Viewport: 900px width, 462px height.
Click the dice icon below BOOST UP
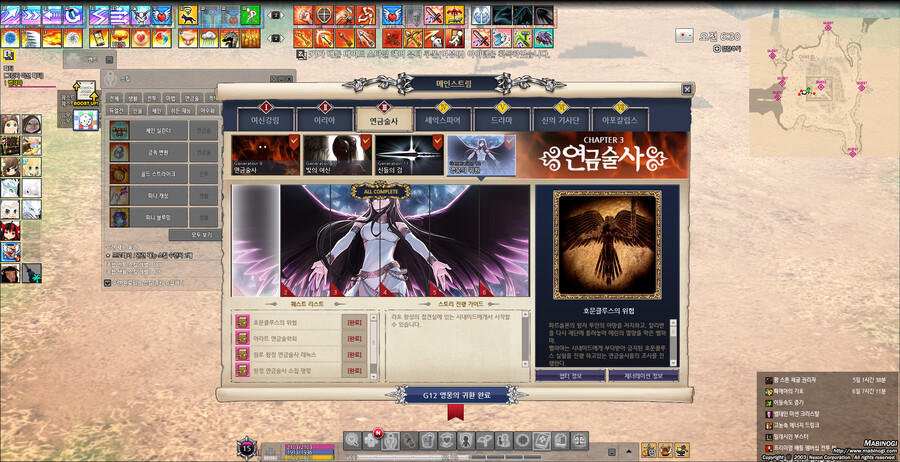coord(86,121)
